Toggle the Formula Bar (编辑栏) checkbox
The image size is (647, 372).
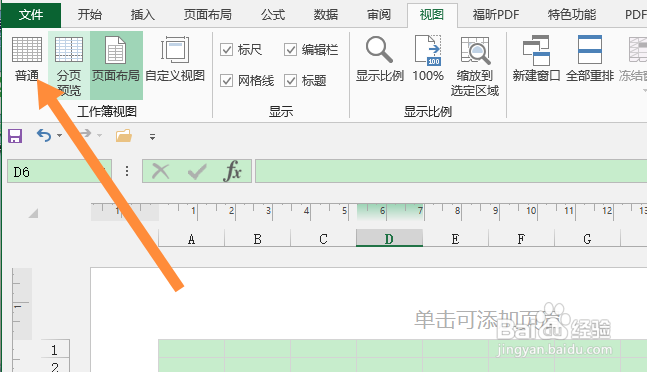click(x=290, y=50)
